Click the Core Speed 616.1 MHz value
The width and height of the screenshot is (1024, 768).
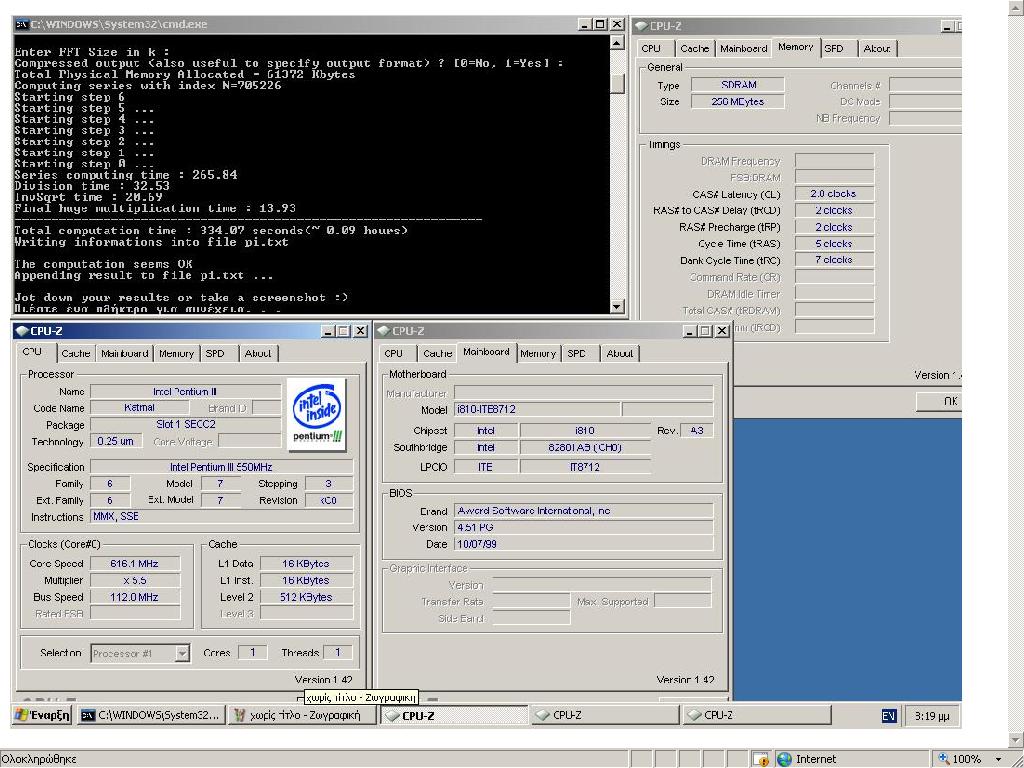pyautogui.click(x=135, y=564)
